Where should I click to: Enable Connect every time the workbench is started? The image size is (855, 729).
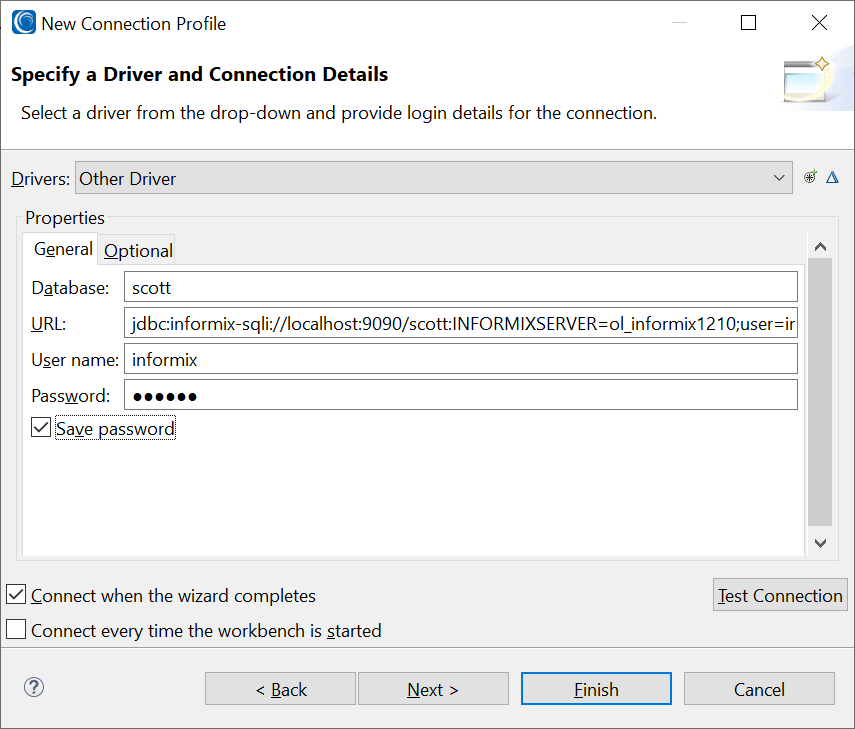(16, 629)
